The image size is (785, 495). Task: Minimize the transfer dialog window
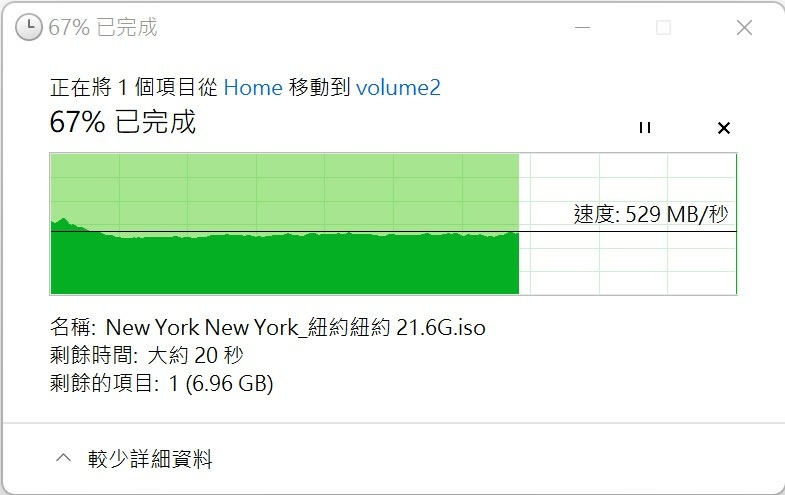(x=582, y=28)
